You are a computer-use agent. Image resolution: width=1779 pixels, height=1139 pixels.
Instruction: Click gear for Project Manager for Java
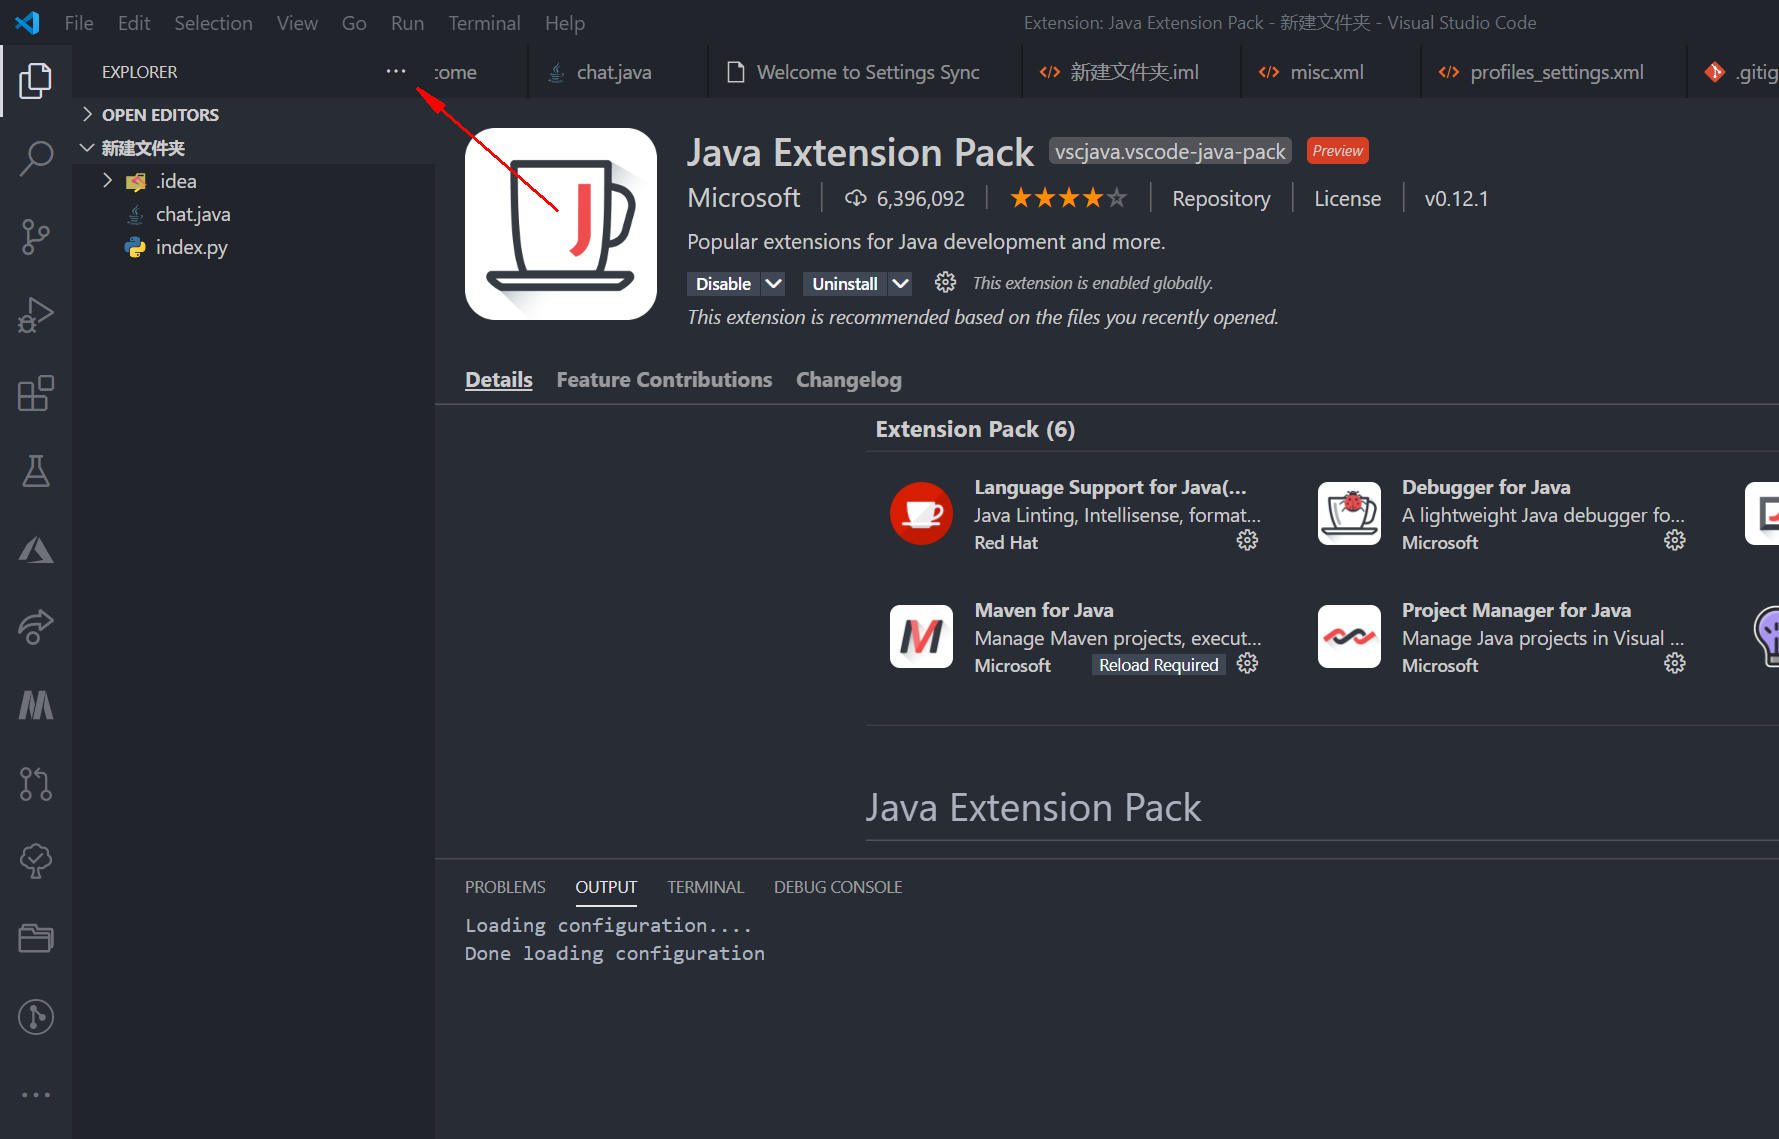(1675, 663)
